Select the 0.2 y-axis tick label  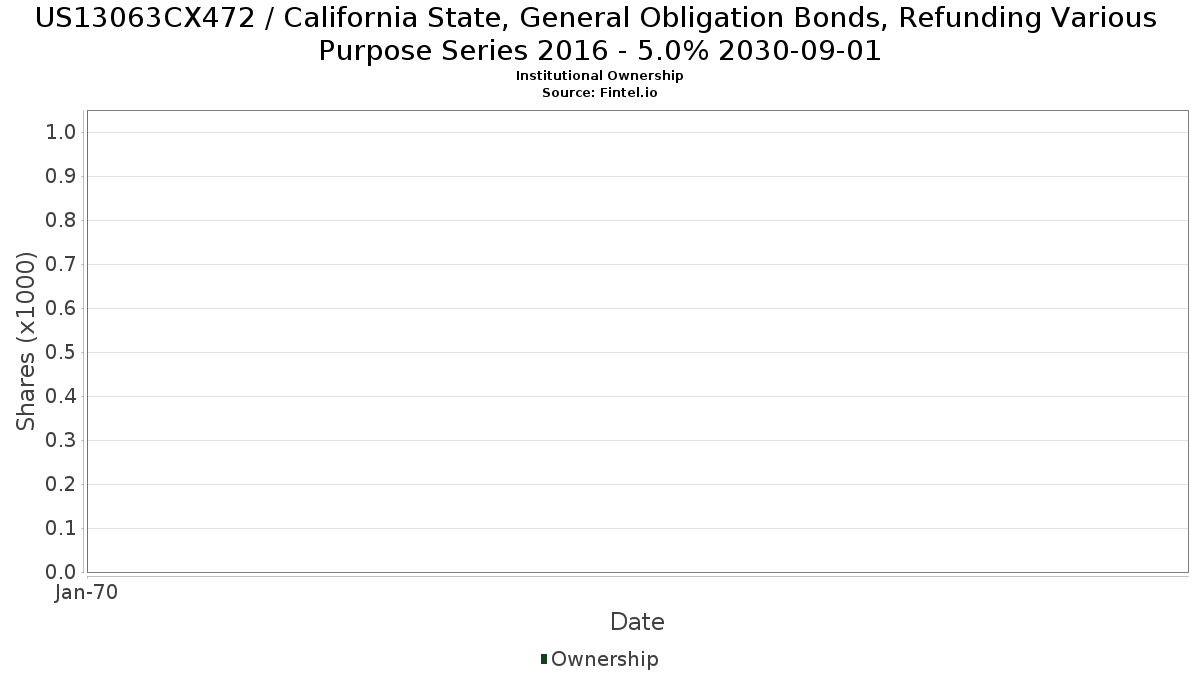coord(61,485)
